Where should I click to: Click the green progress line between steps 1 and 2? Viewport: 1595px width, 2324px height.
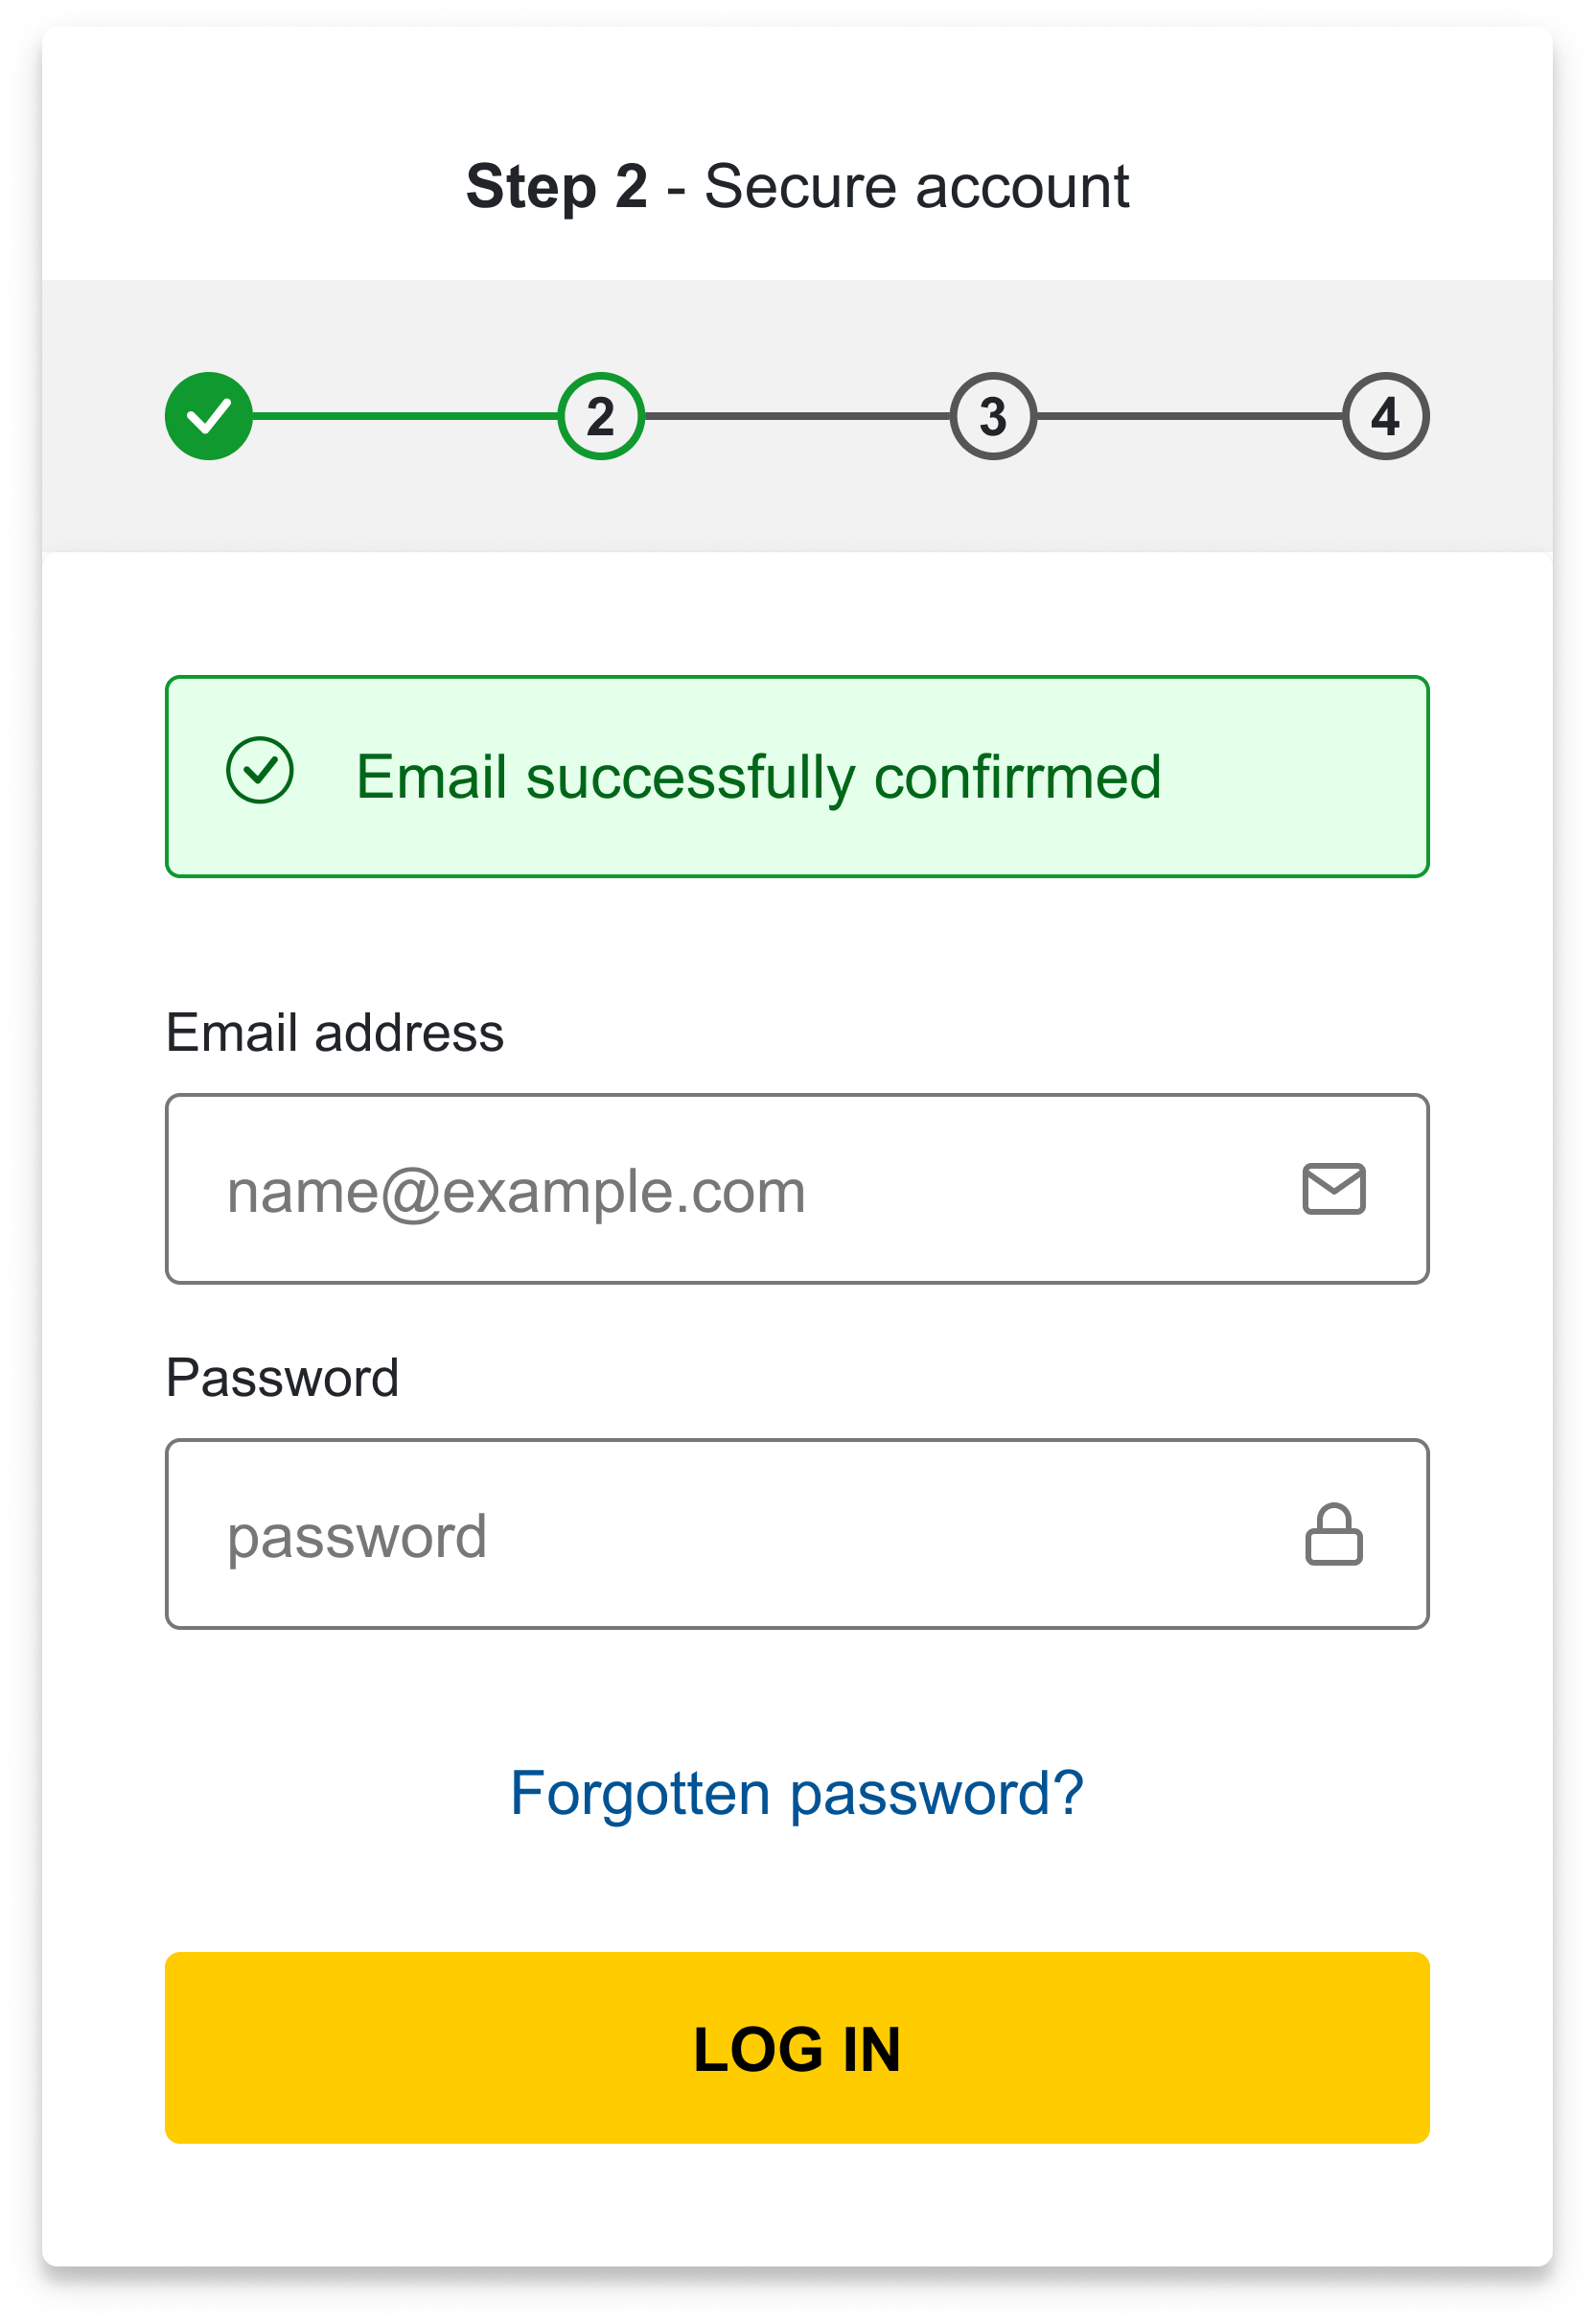point(405,416)
